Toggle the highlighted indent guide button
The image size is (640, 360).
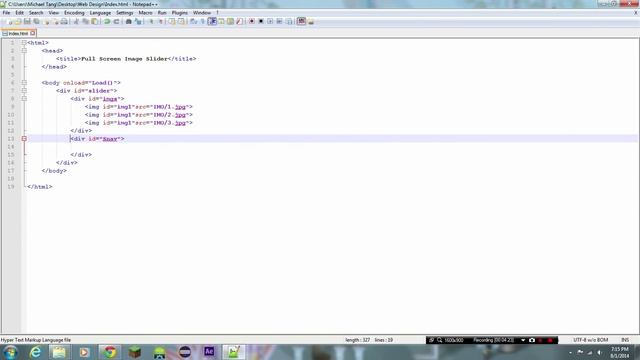(x=212, y=21)
